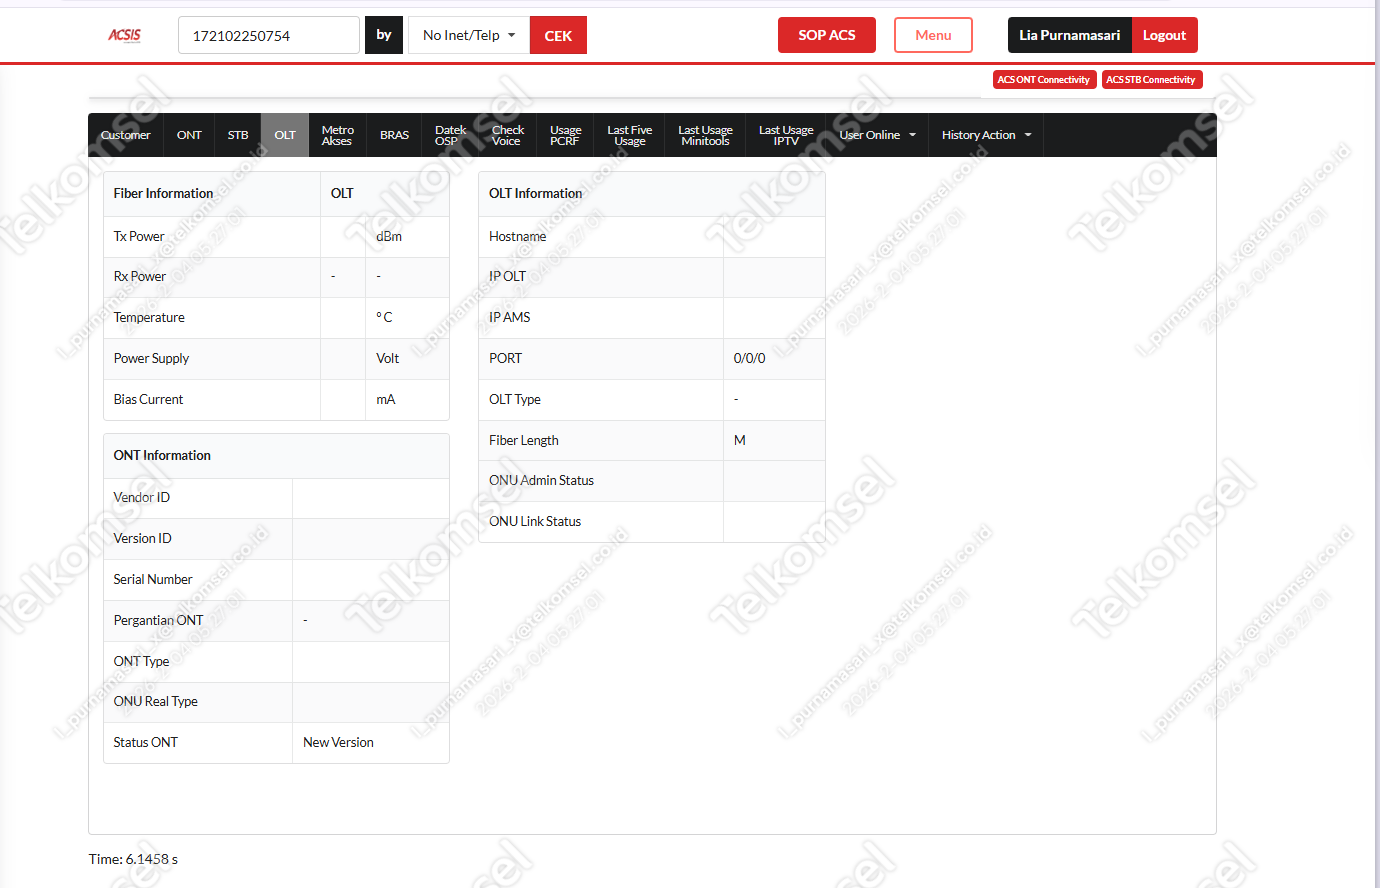The image size is (1380, 888).
Task: Click the 0/0/0 port value
Action: (749, 359)
